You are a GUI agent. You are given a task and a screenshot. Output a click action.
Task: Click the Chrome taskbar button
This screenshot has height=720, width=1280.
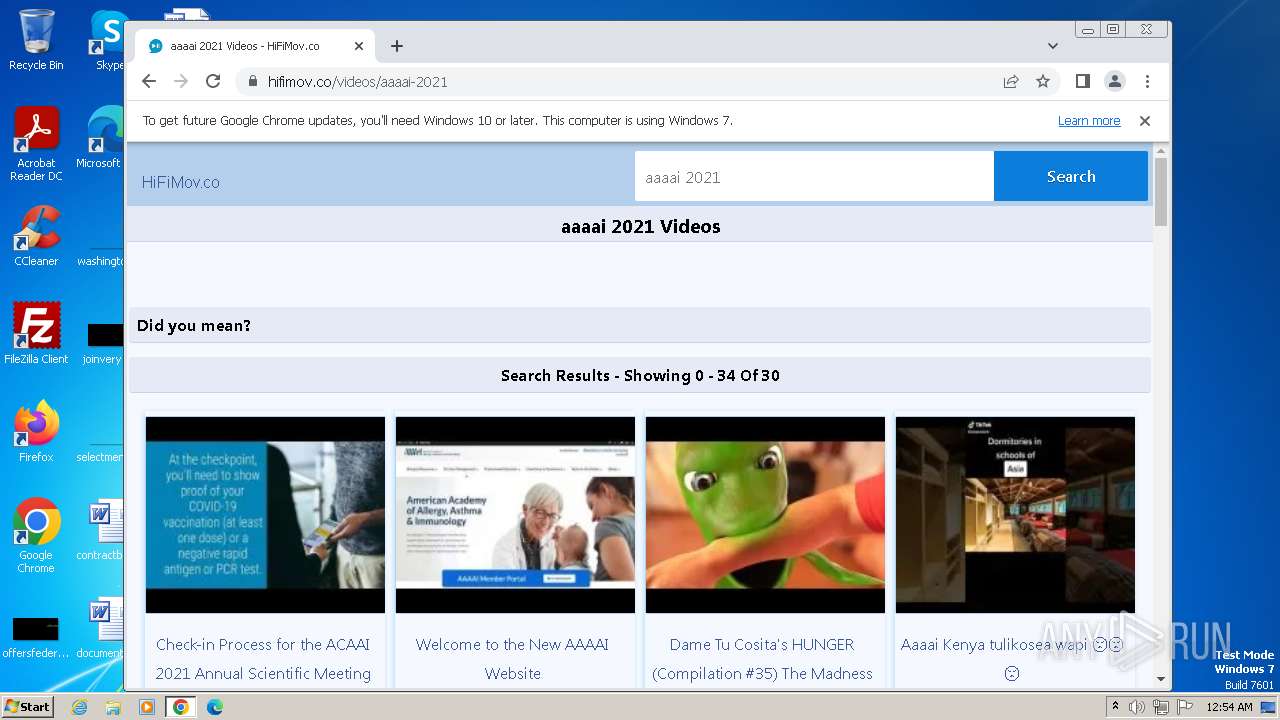[181, 707]
